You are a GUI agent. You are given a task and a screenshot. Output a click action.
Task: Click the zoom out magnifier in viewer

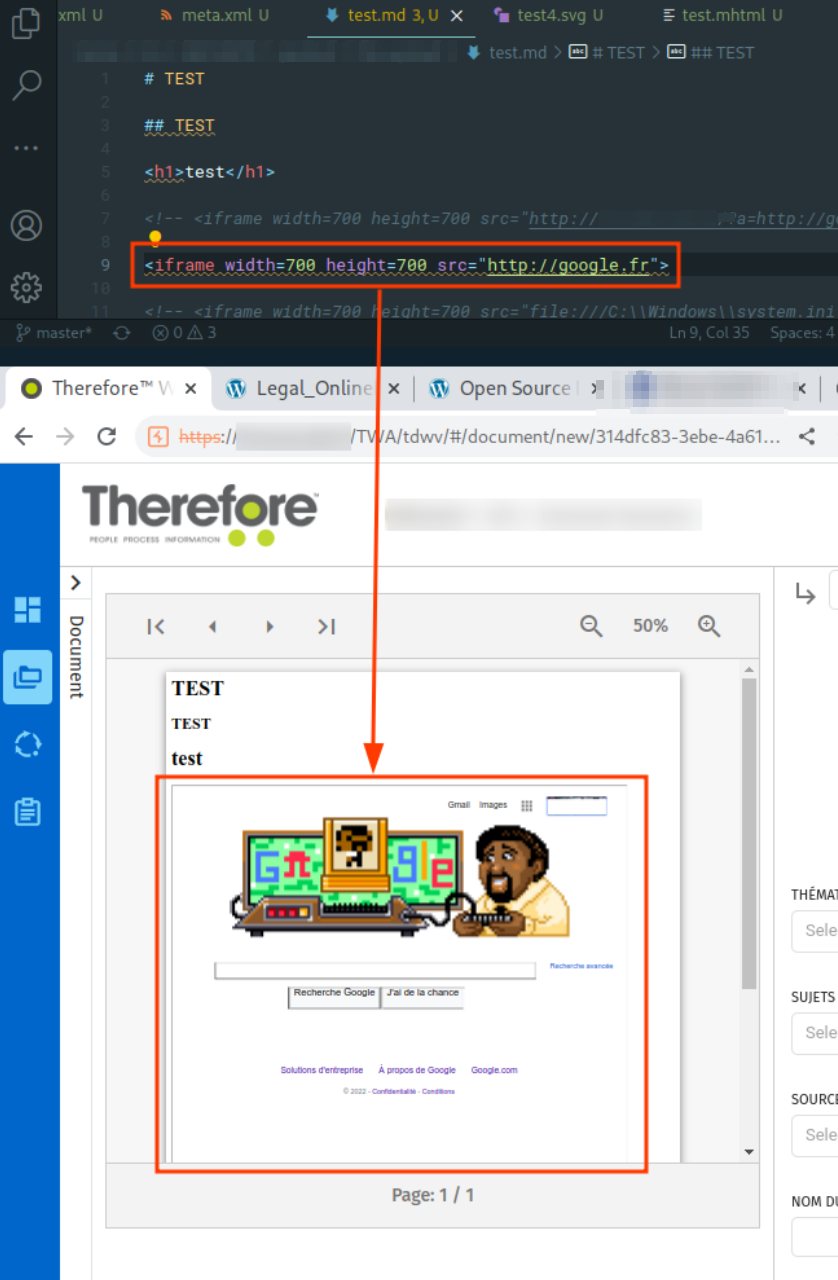591,626
